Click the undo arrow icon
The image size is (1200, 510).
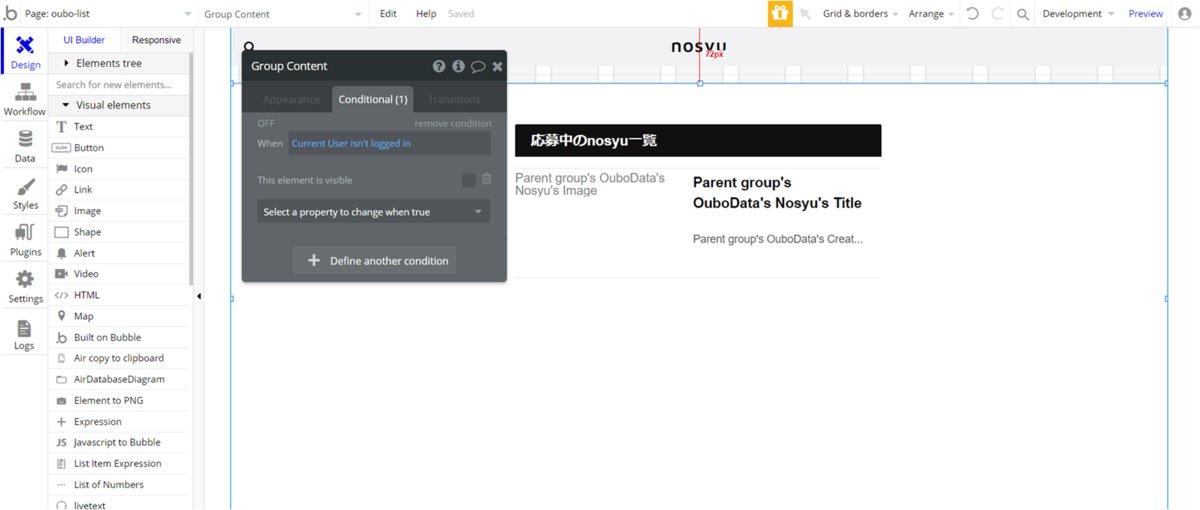(x=972, y=14)
